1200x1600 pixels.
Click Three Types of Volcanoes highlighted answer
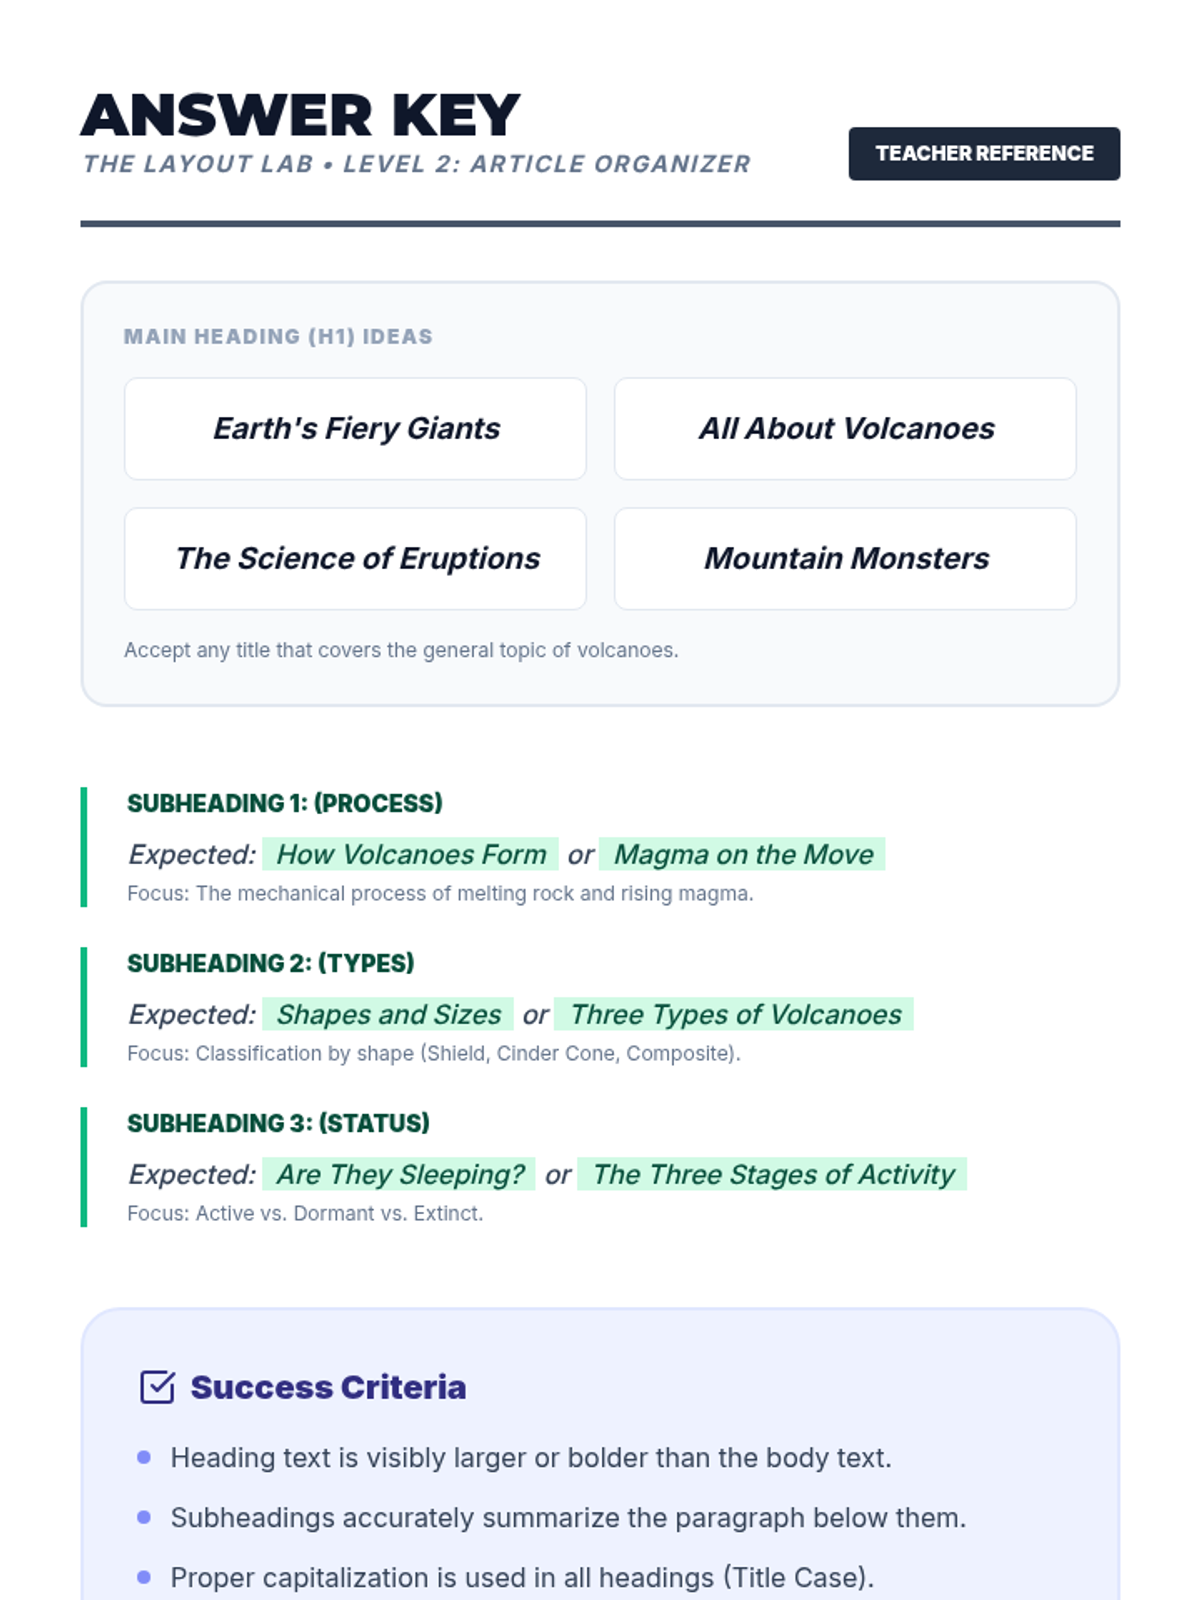pos(735,1014)
